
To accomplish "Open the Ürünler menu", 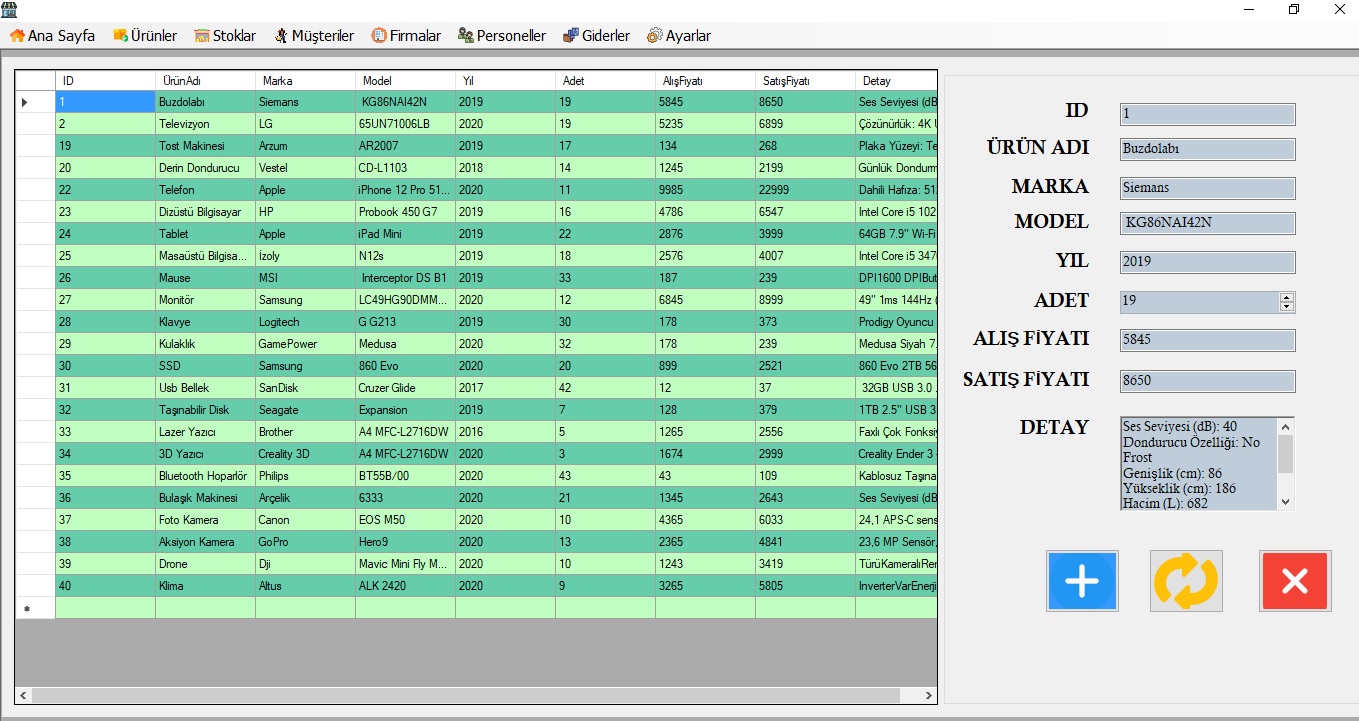I will pyautogui.click(x=145, y=36).
